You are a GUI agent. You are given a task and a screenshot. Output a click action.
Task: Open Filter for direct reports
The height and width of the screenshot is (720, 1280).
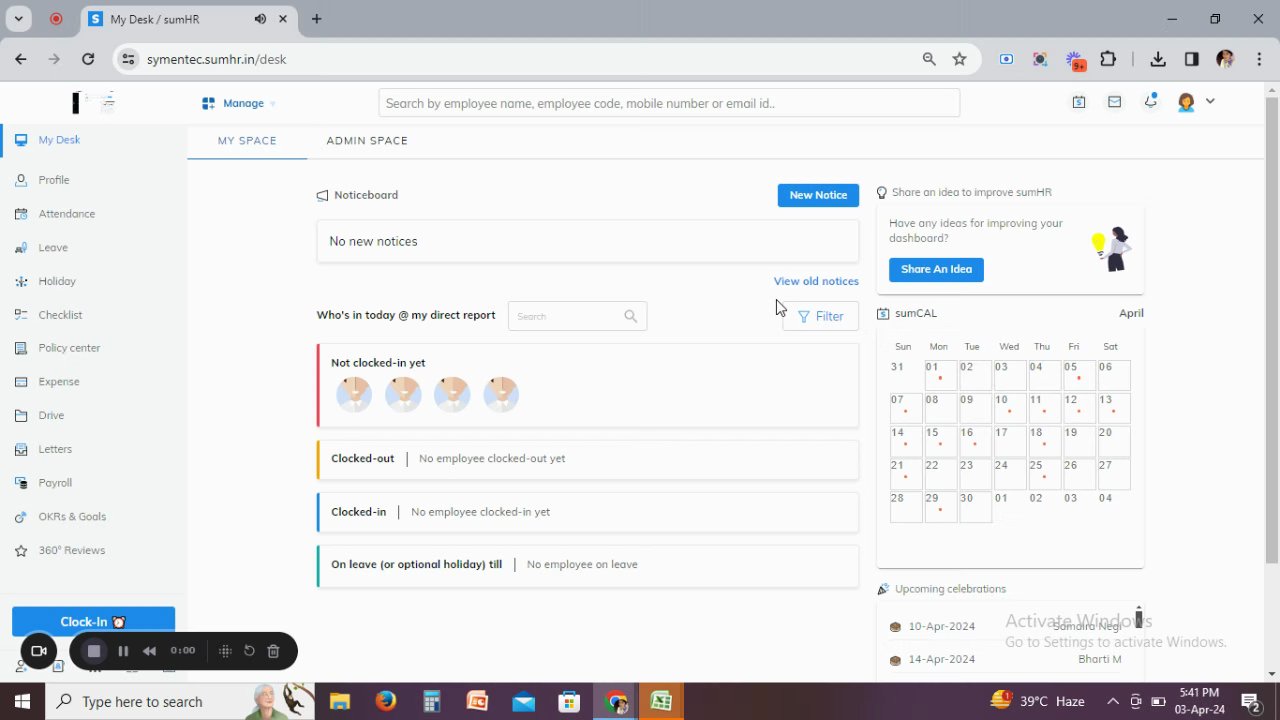820,316
